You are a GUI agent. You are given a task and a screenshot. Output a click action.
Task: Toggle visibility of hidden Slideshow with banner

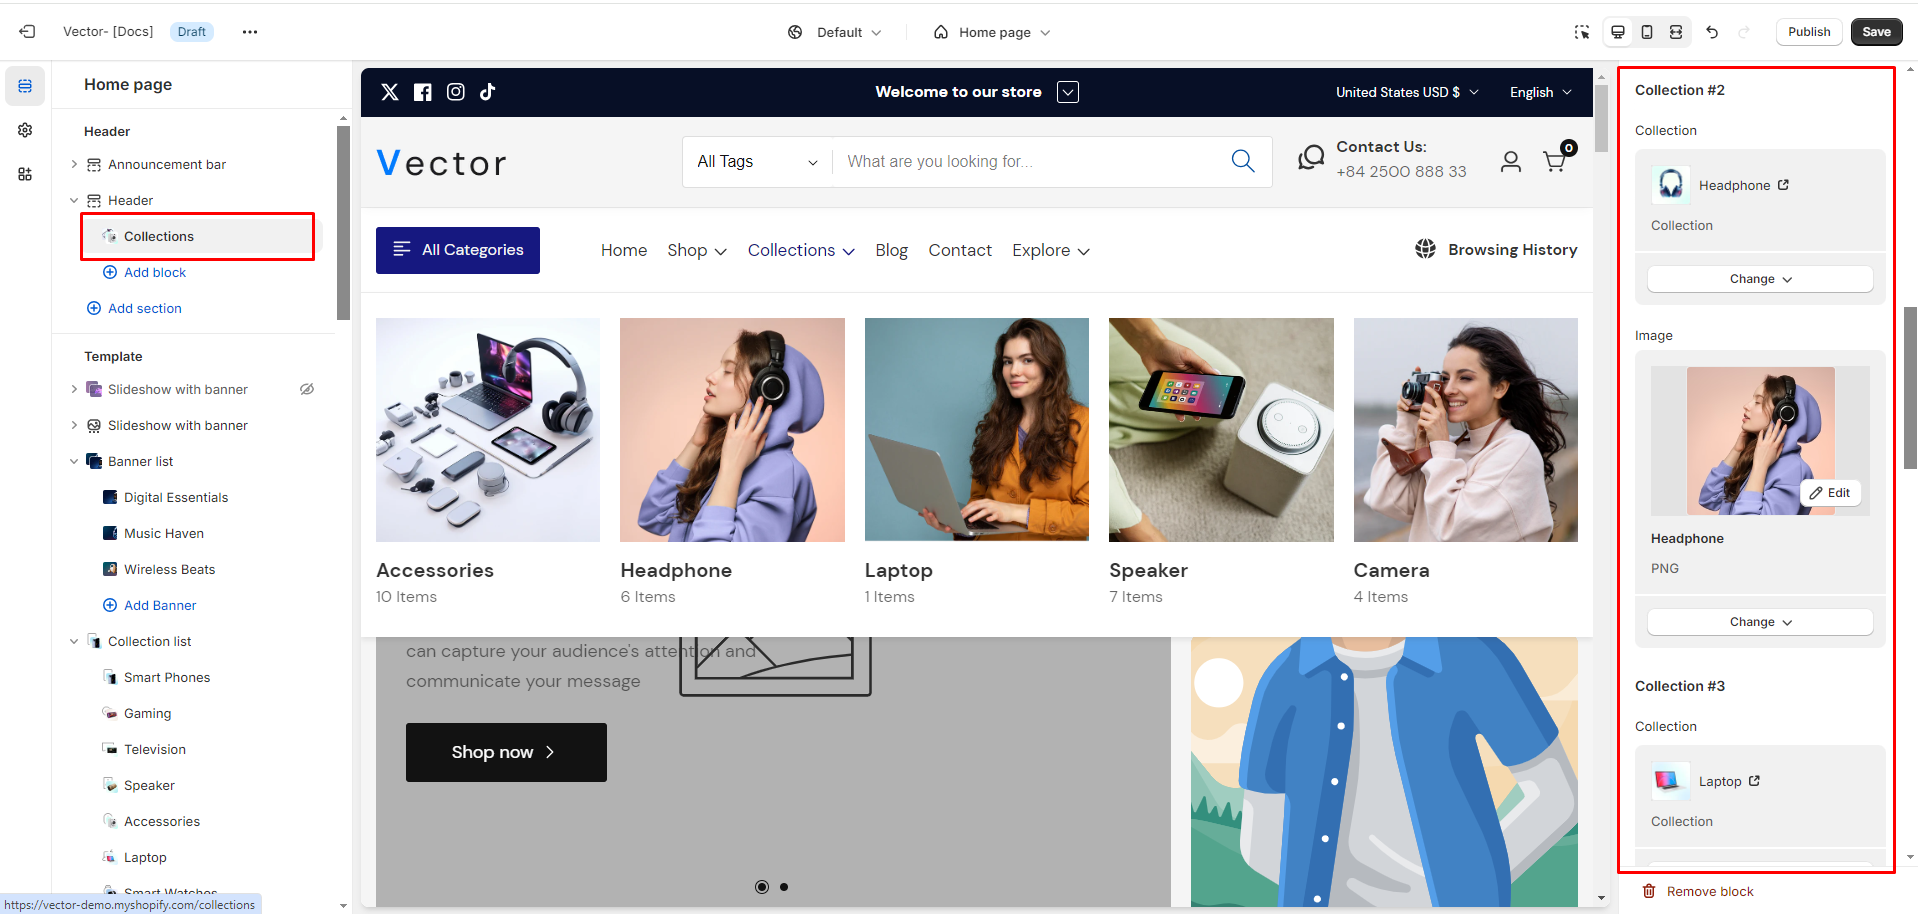tap(307, 389)
